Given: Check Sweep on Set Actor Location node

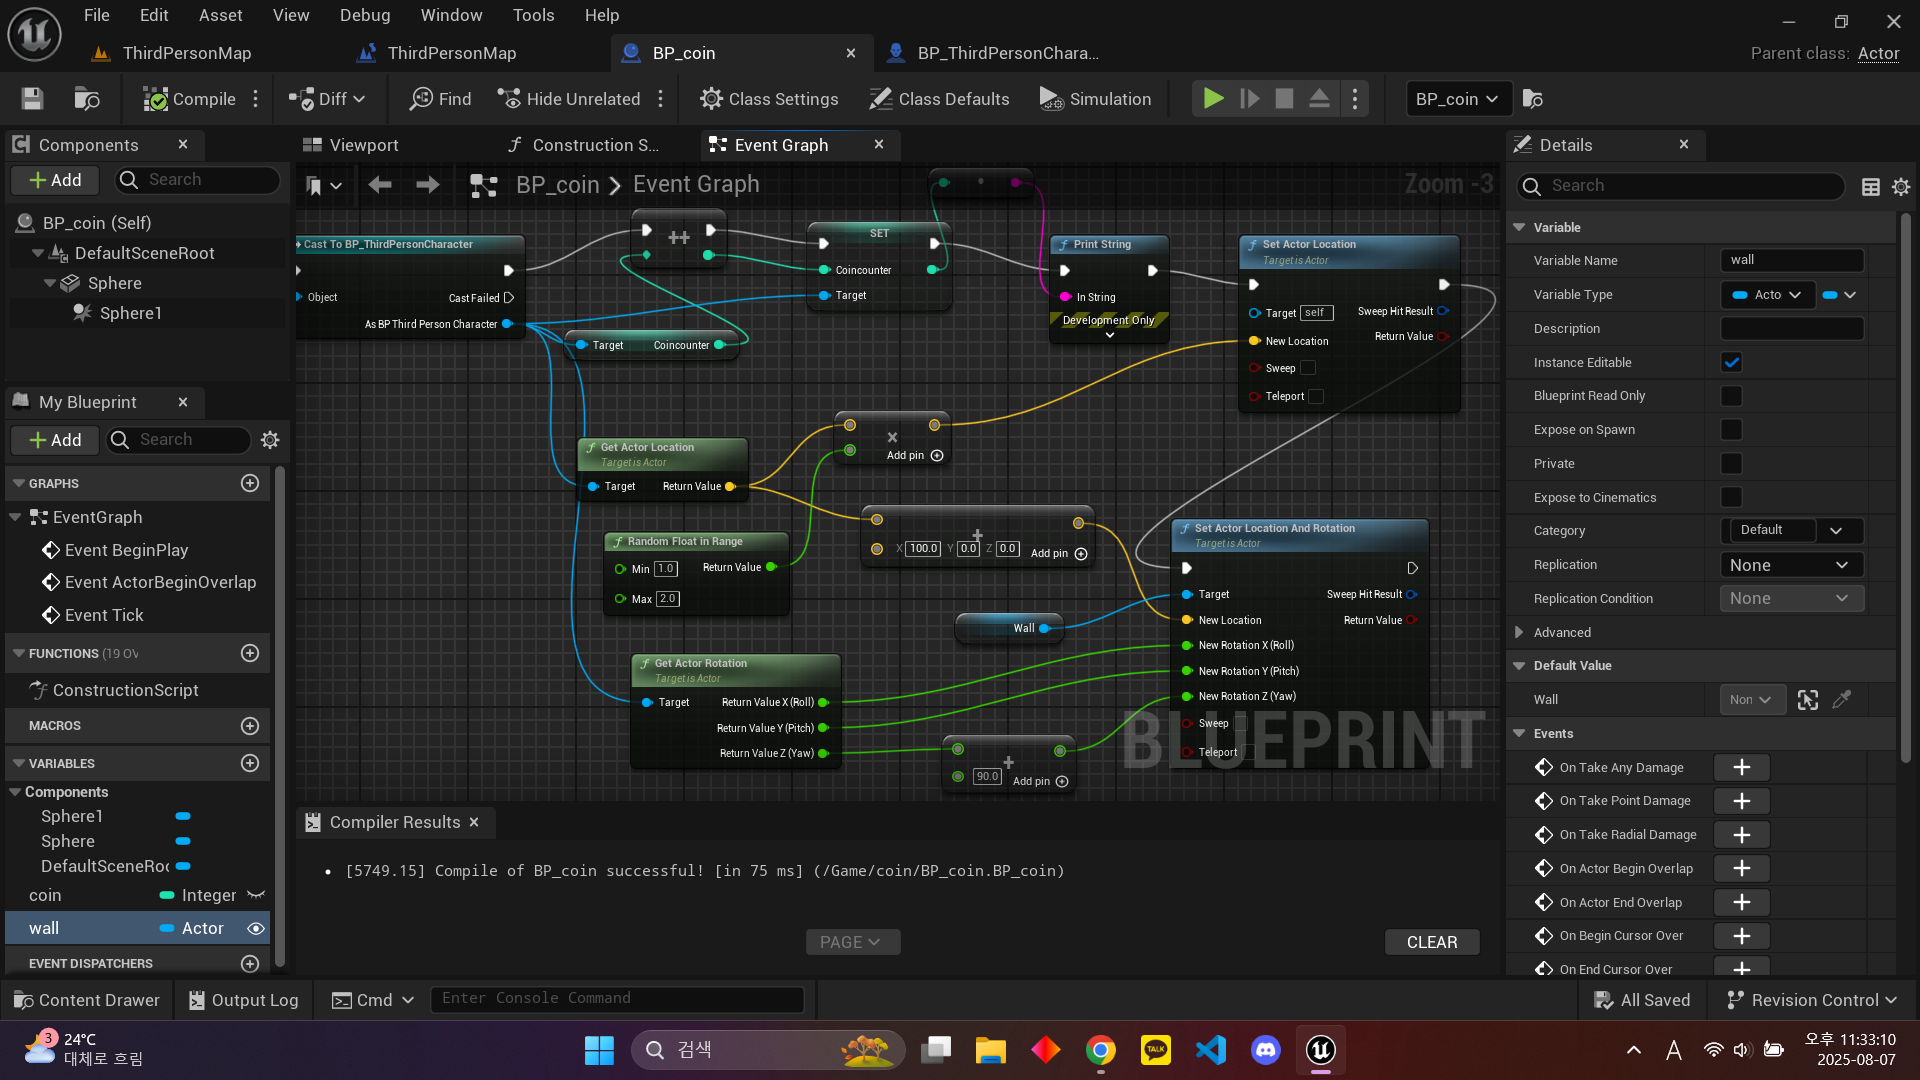Looking at the screenshot, I should [x=1308, y=368].
